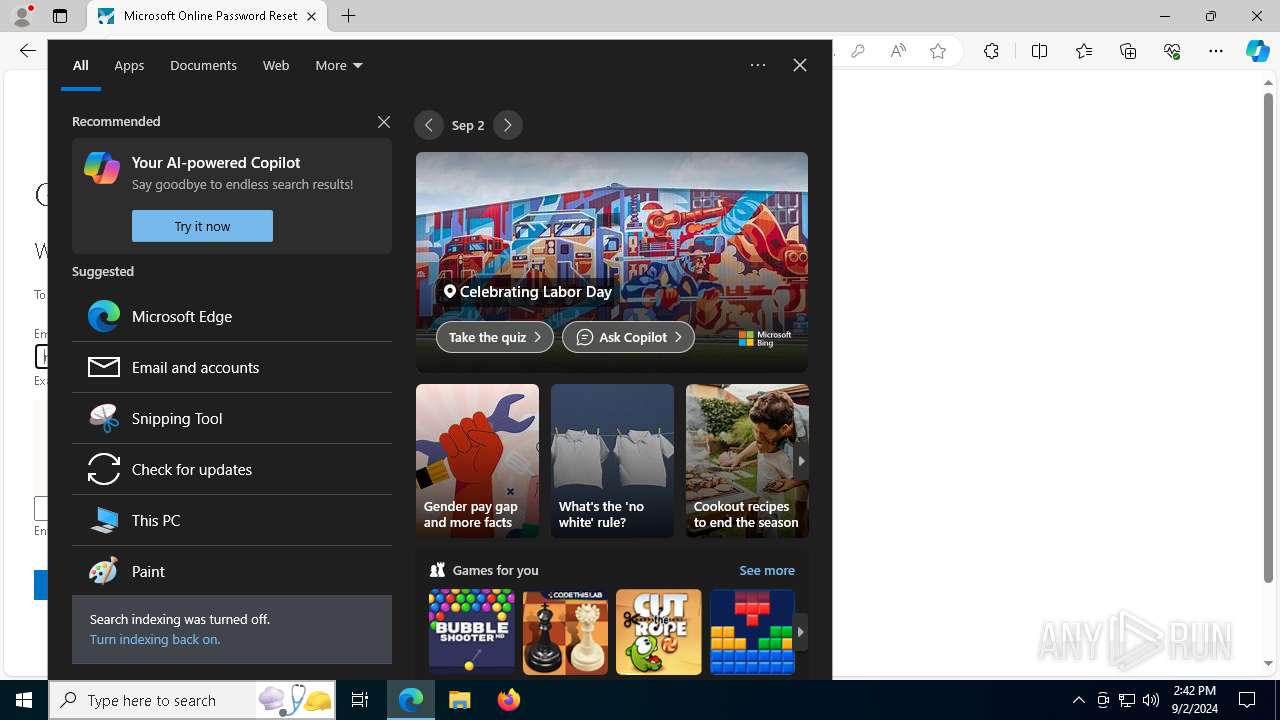The height and width of the screenshot is (720, 1280).
Task: Add this page to favorites star
Action: pyautogui.click(x=938, y=51)
